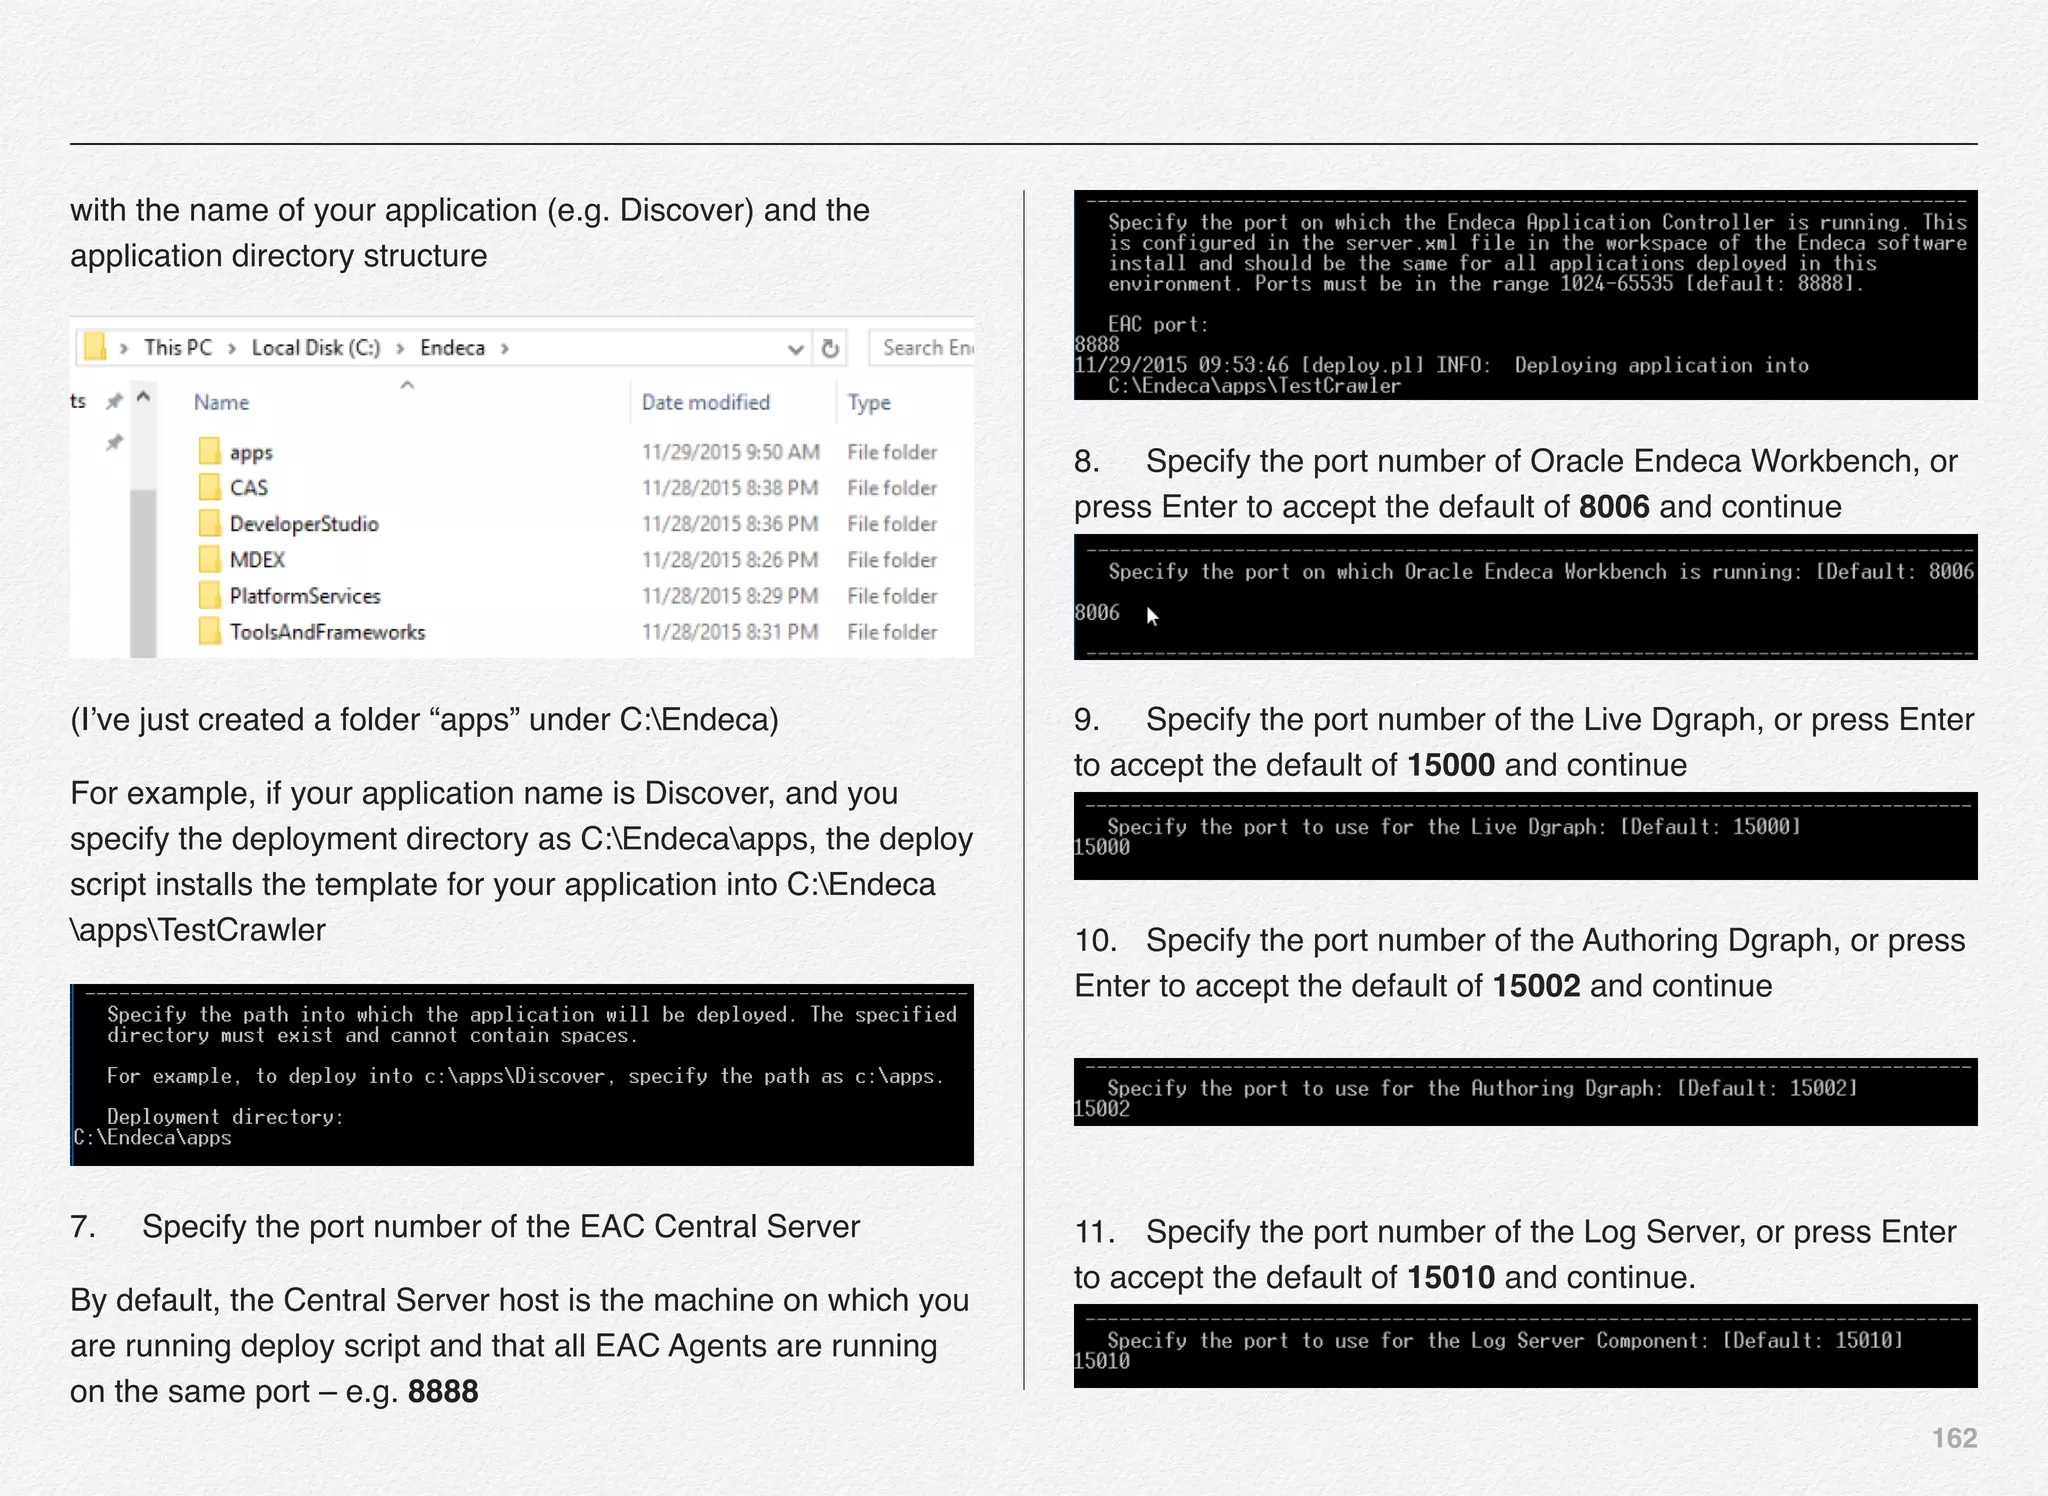This screenshot has height=1496, width=2048.
Task: Click the date 11/29/2015 9:50 AM
Action: (x=730, y=452)
